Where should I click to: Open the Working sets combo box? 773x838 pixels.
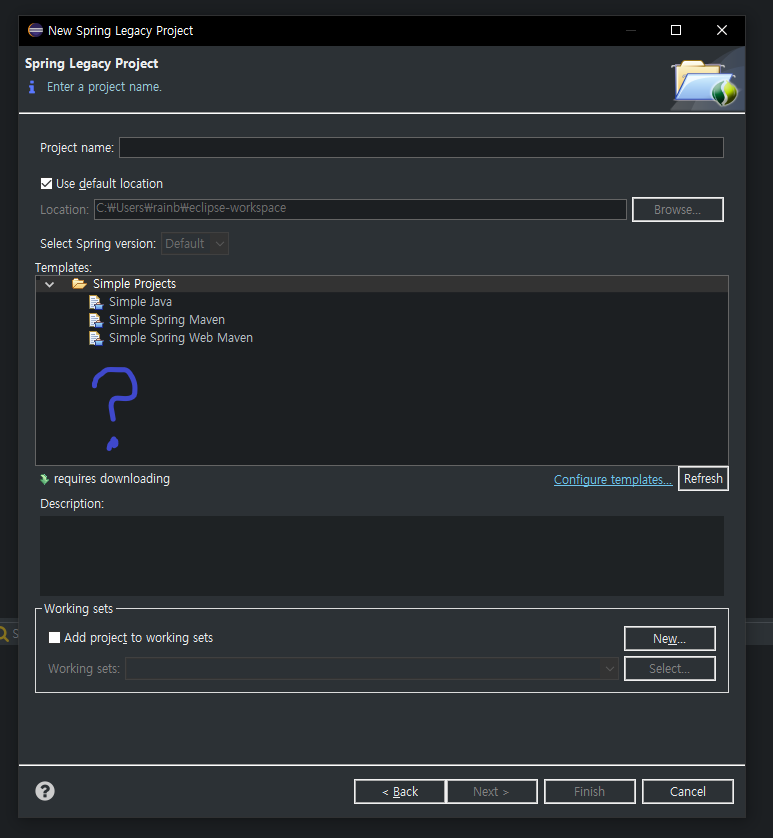tap(372, 669)
